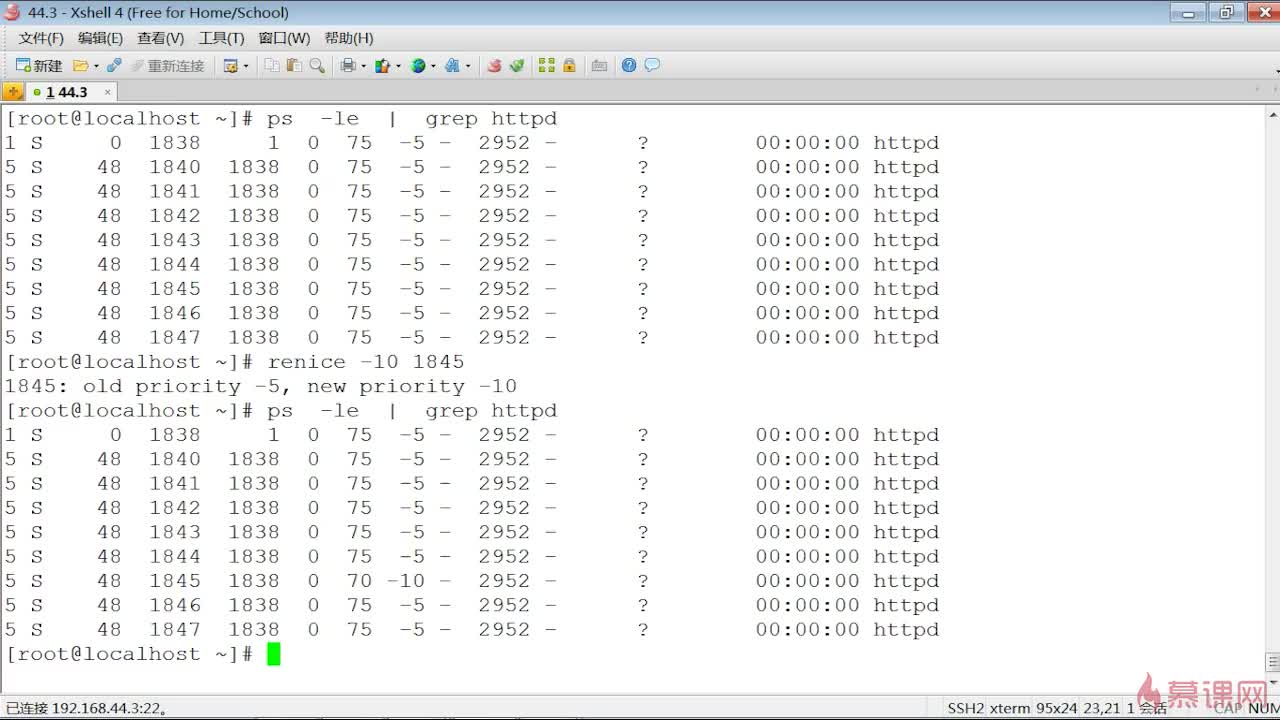Open the 编辑(E) menu
This screenshot has height=720, width=1280.
pyautogui.click(x=100, y=38)
